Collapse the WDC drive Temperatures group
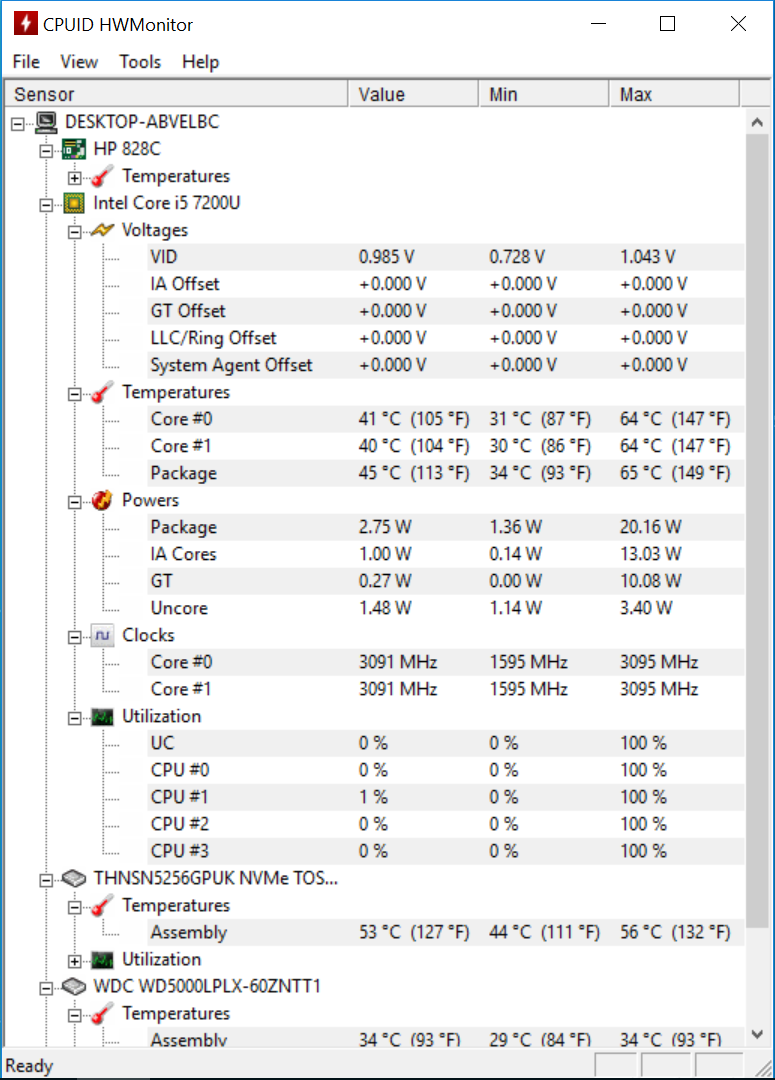The height and width of the screenshot is (1080, 775). click(x=74, y=1015)
